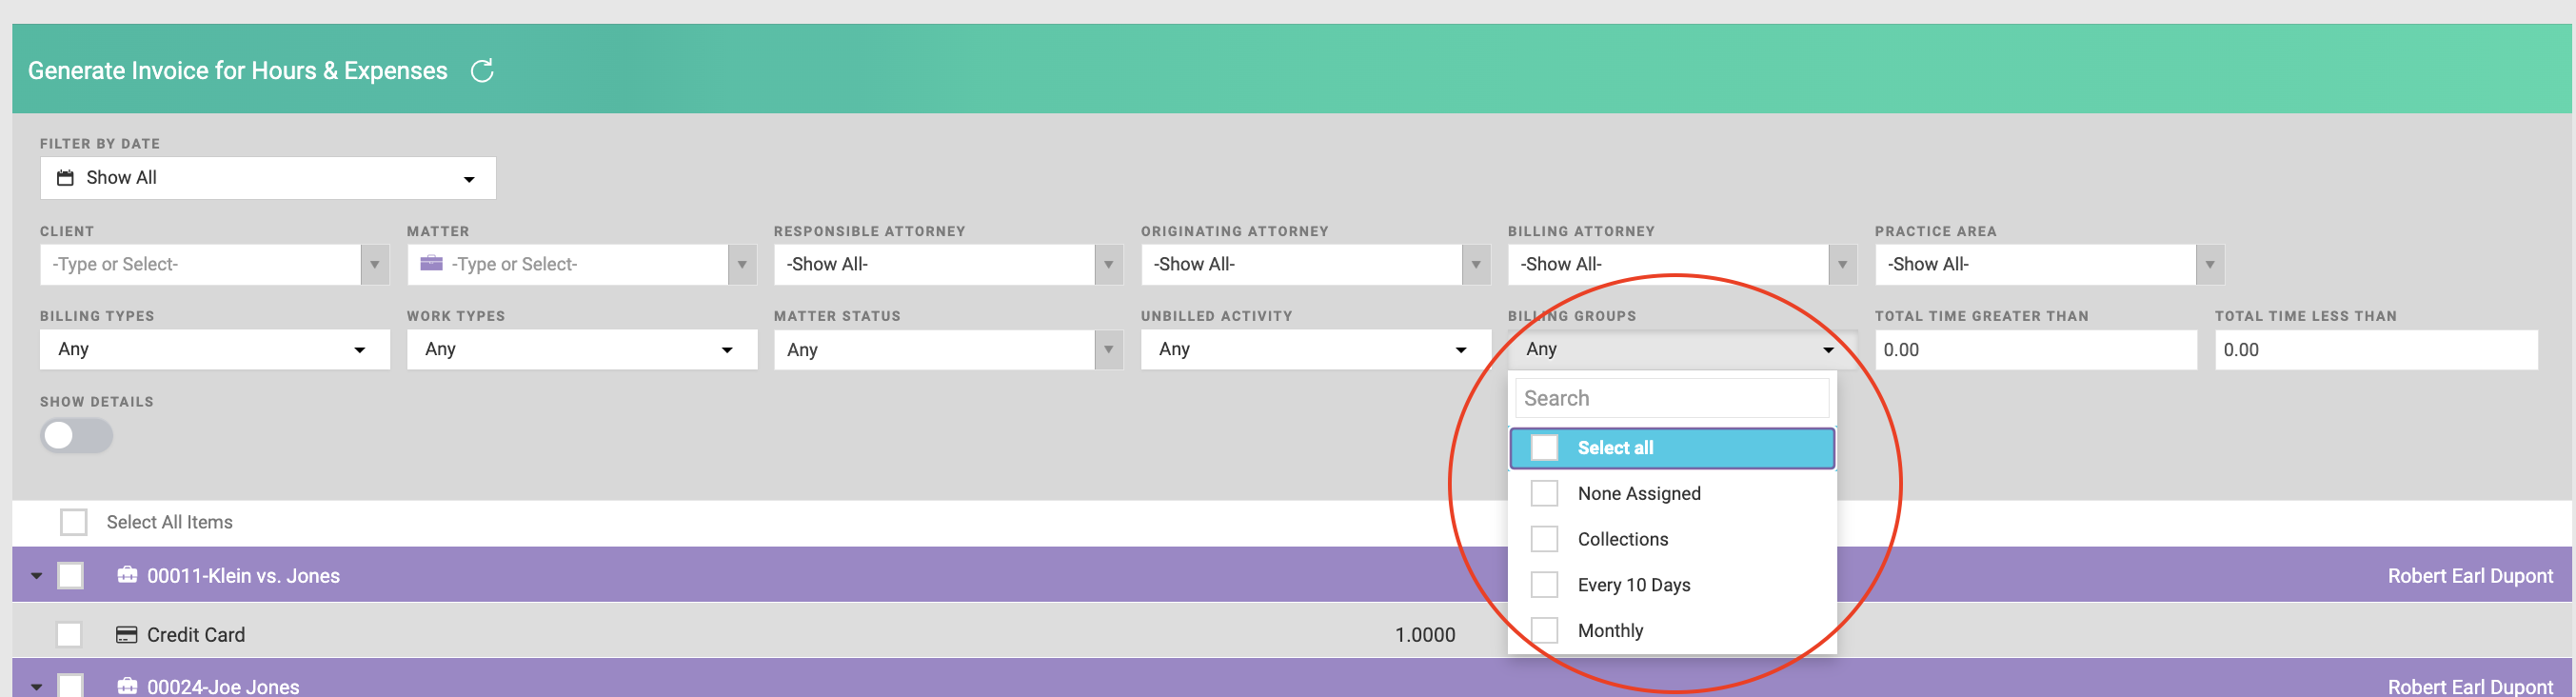2576x697 pixels.
Task: Choose the Select all option label
Action: coord(1615,448)
